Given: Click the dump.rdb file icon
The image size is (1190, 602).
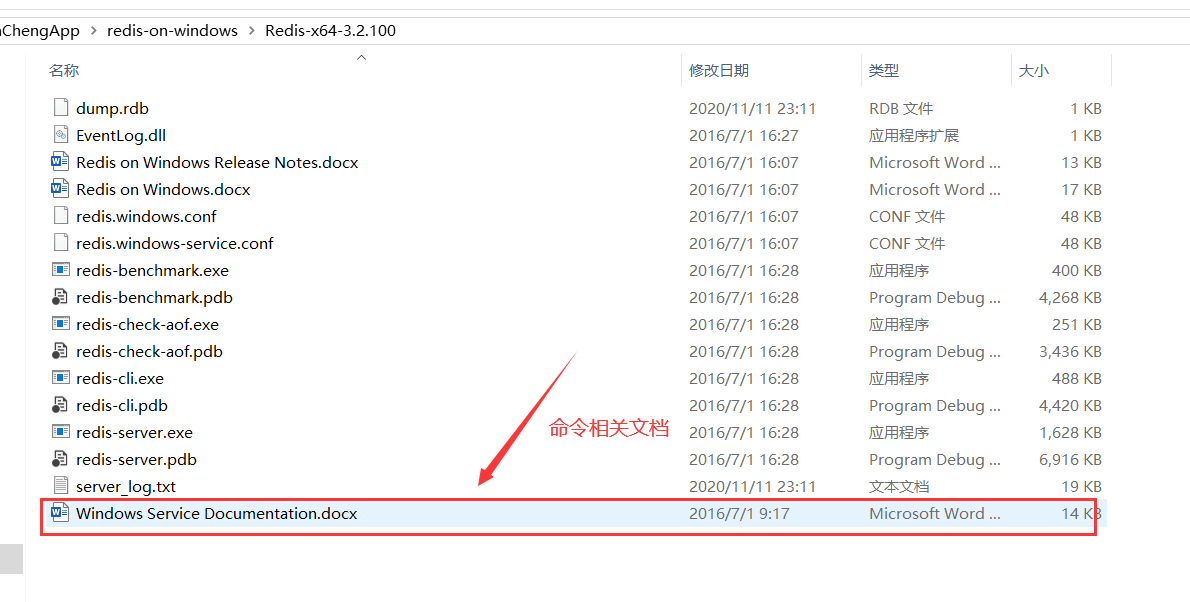Looking at the screenshot, I should 61,108.
